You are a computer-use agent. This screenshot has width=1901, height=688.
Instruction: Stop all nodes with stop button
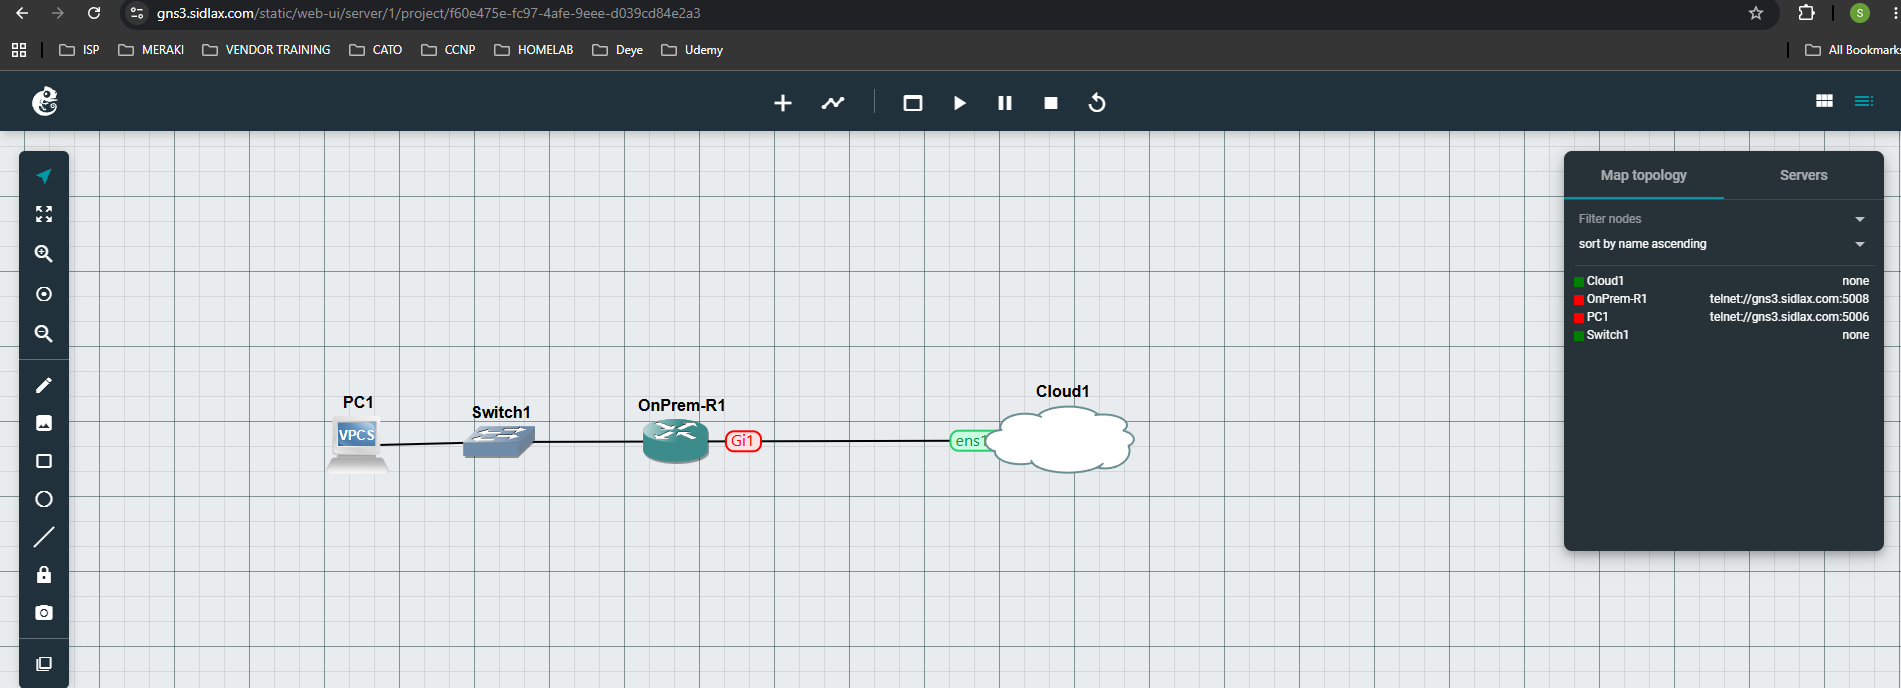click(1051, 103)
